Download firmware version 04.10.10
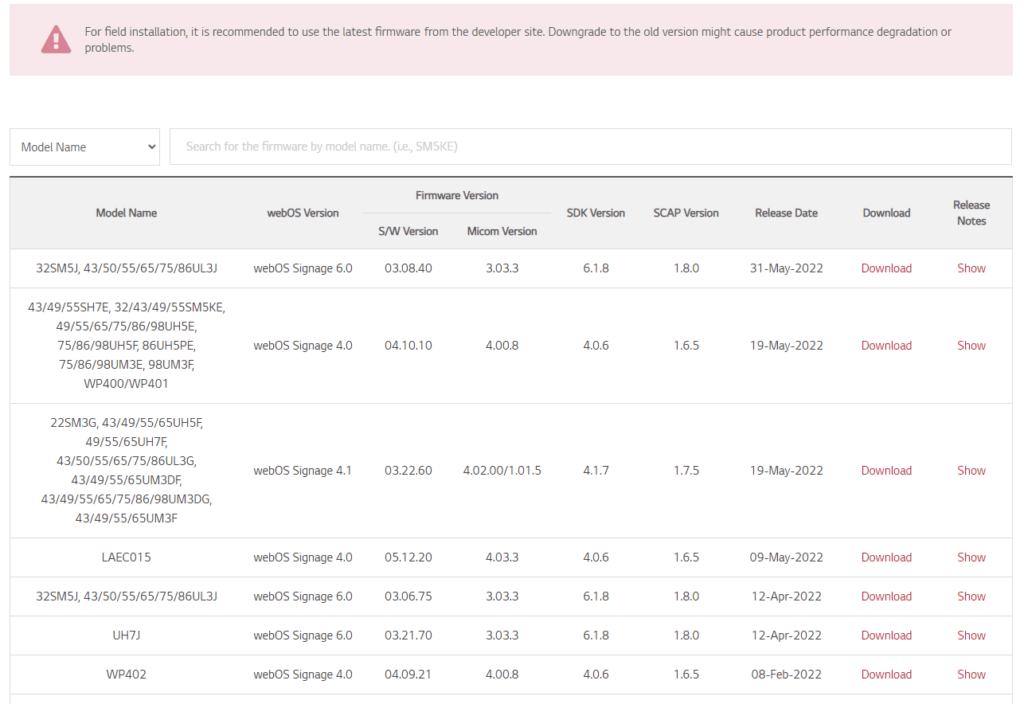This screenshot has width=1024, height=704. [x=886, y=346]
